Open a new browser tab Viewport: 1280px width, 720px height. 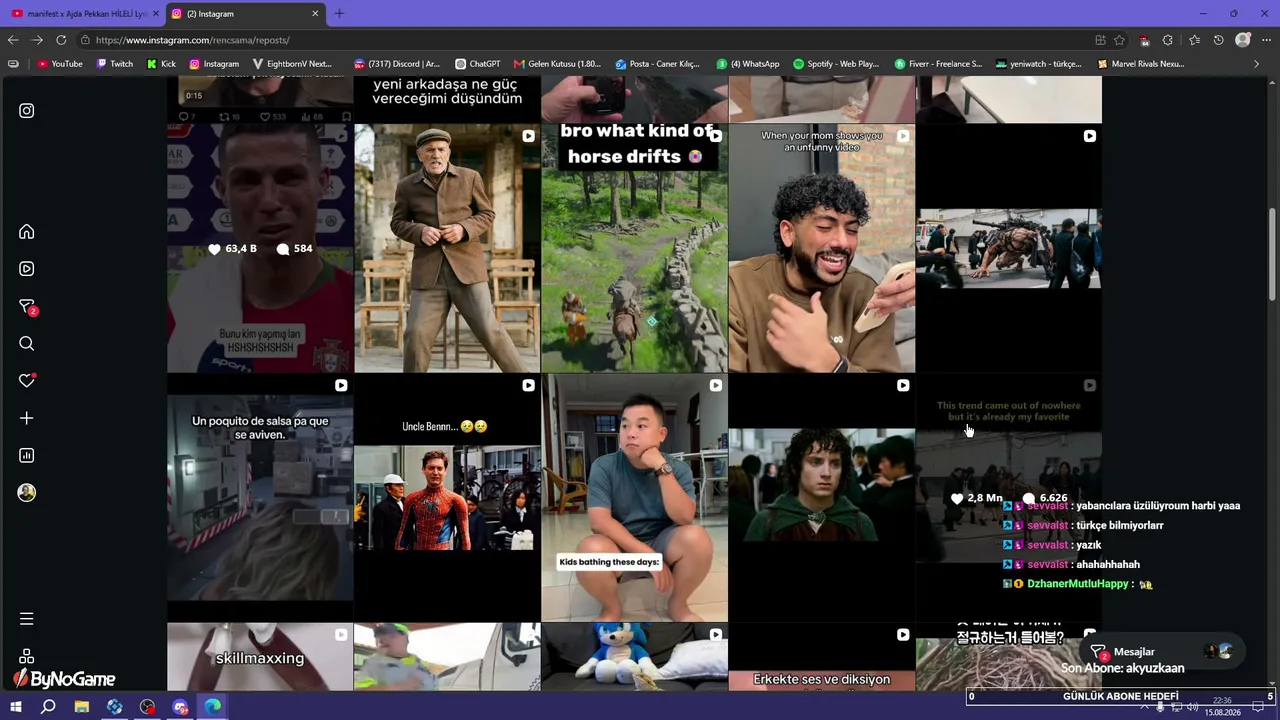pos(339,14)
